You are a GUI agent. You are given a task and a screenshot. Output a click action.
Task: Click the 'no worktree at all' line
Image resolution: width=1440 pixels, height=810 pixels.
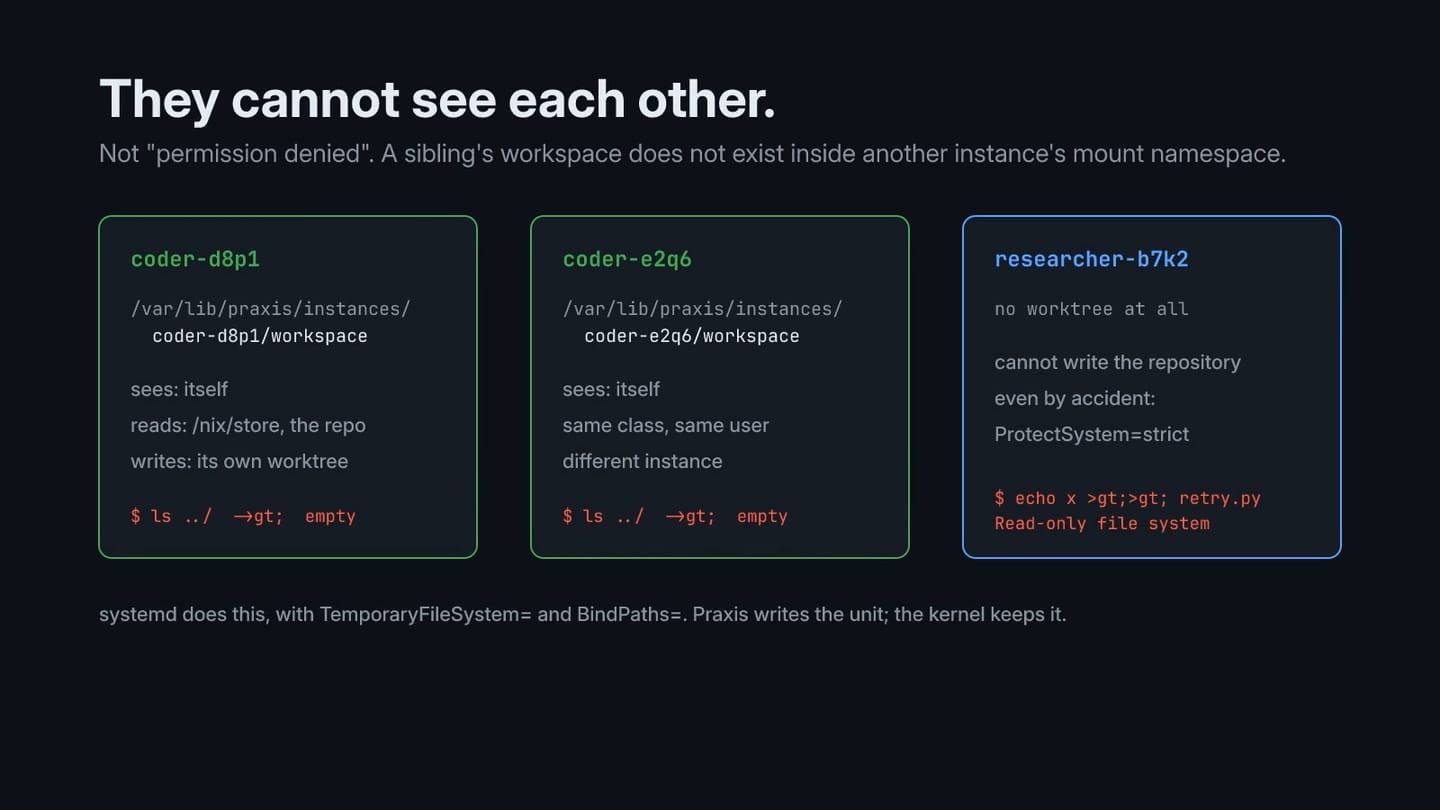(x=1091, y=309)
